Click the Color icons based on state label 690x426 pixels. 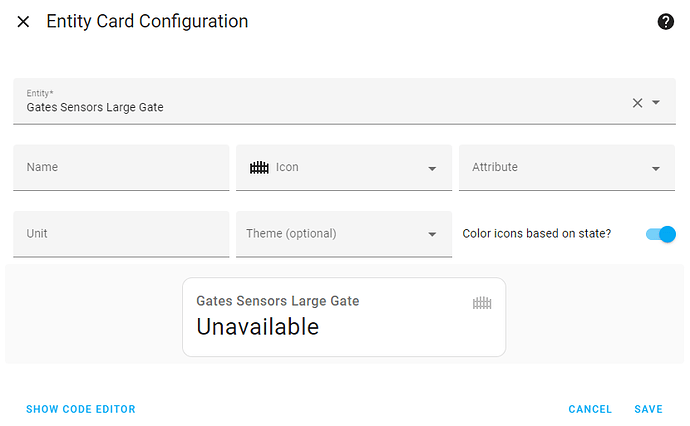coord(536,234)
